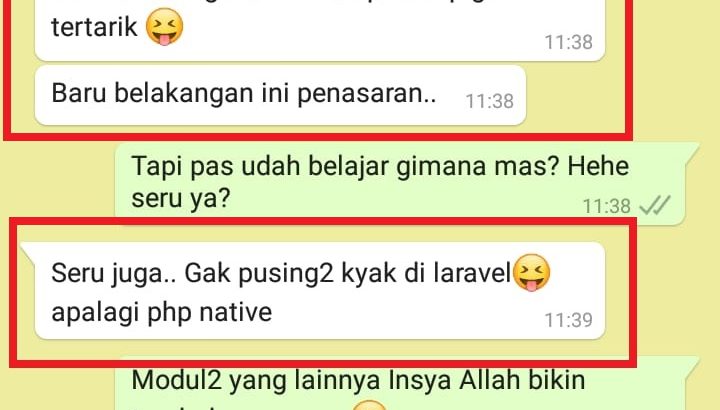Tap the double check mark read receipt
This screenshot has width=720, height=410.
pos(655,205)
